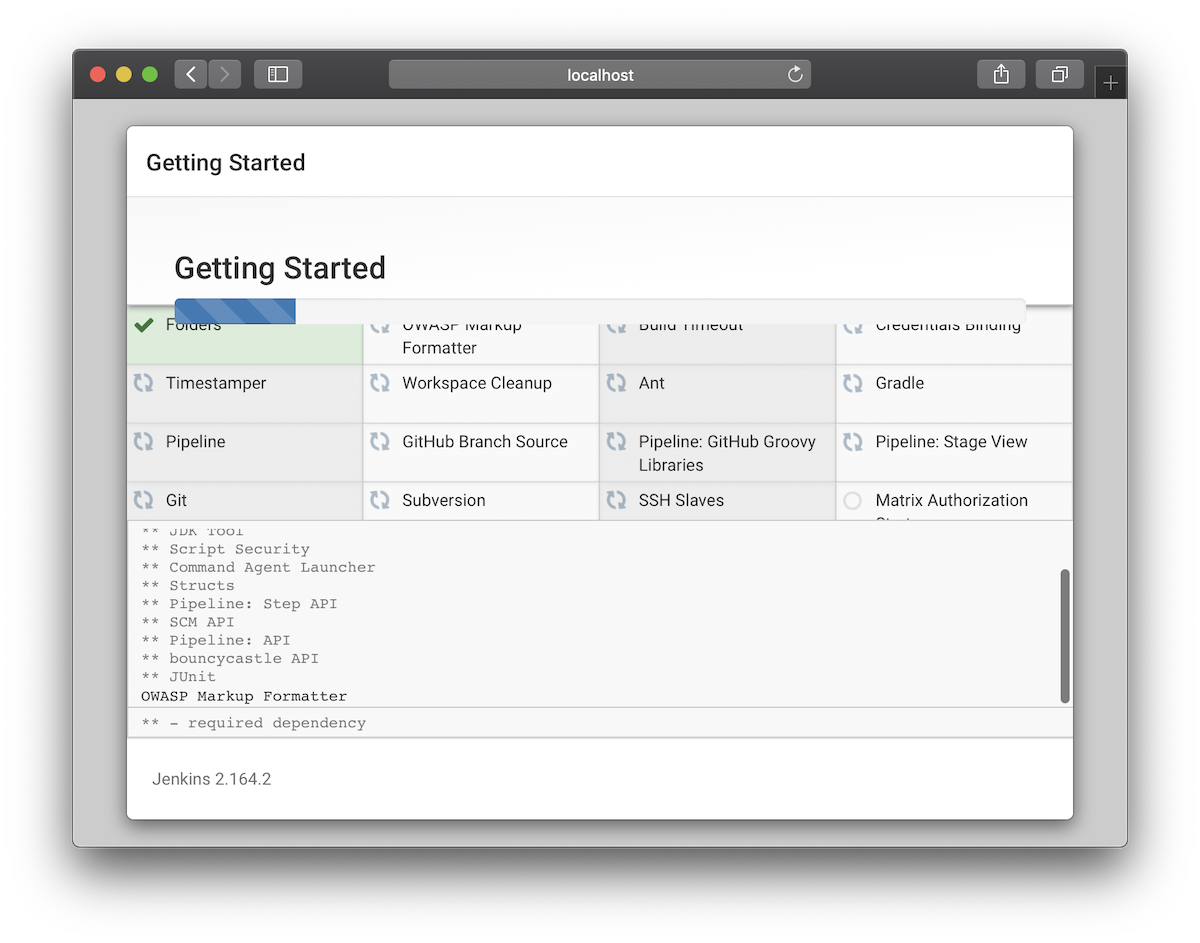1200x943 pixels.
Task: Click the spinner beside Pipeline: Stage View
Action: coord(852,442)
